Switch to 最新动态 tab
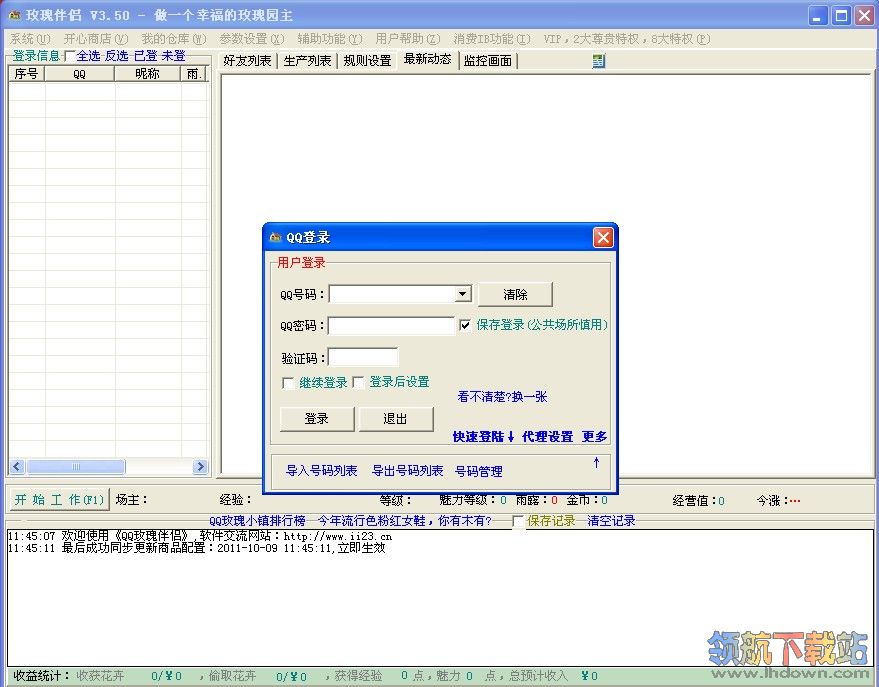This screenshot has height=687, width=879. coord(428,59)
